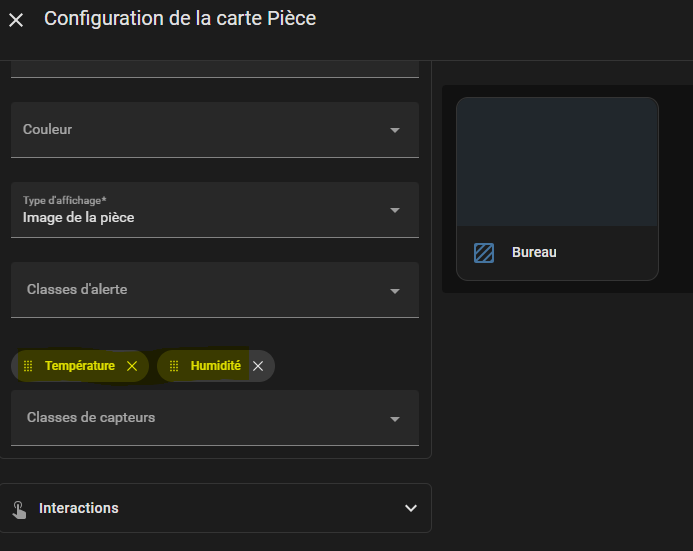Click the Bureau card preview image

pos(557,162)
